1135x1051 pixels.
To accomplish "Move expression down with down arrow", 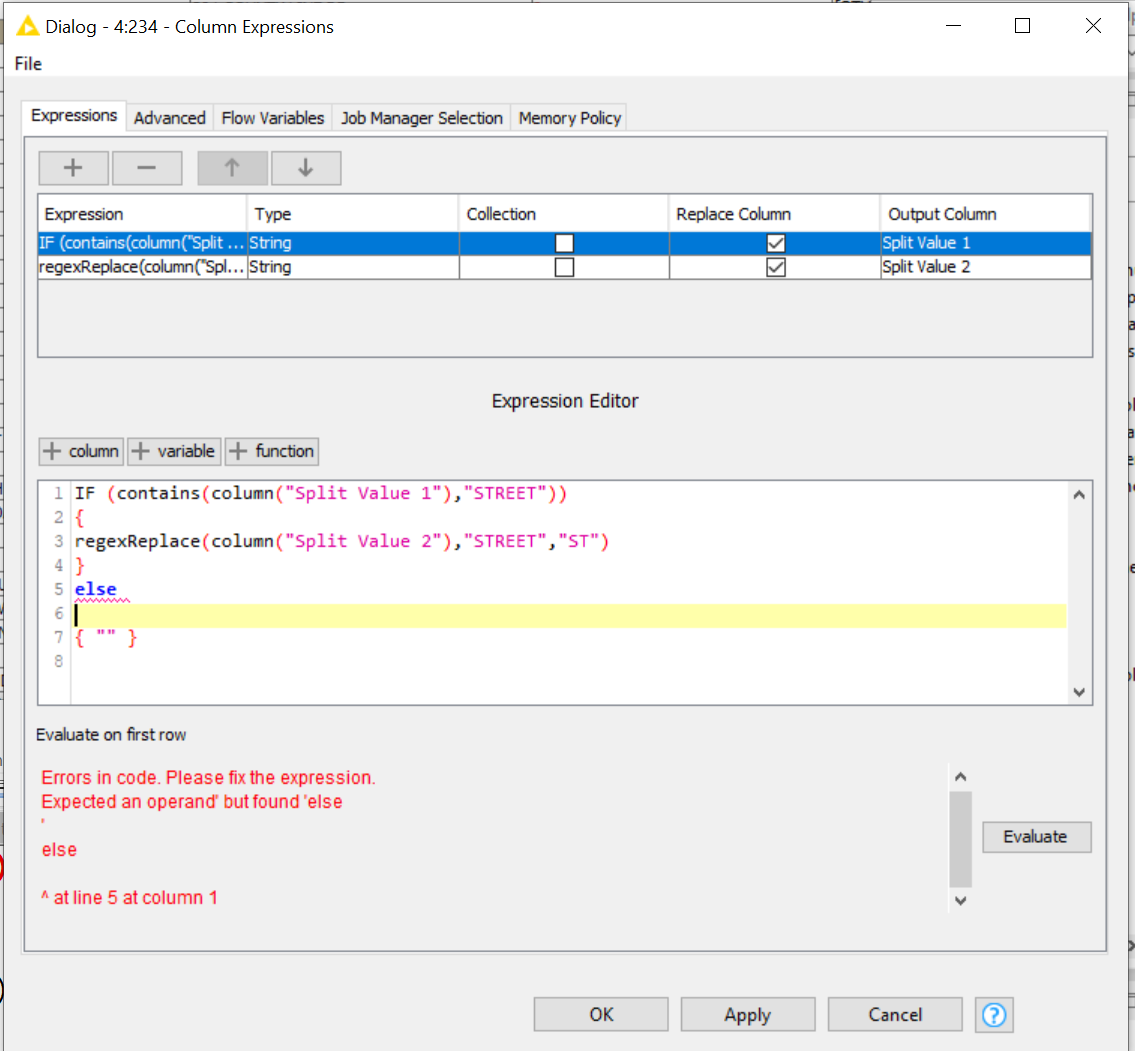I will (x=306, y=168).
